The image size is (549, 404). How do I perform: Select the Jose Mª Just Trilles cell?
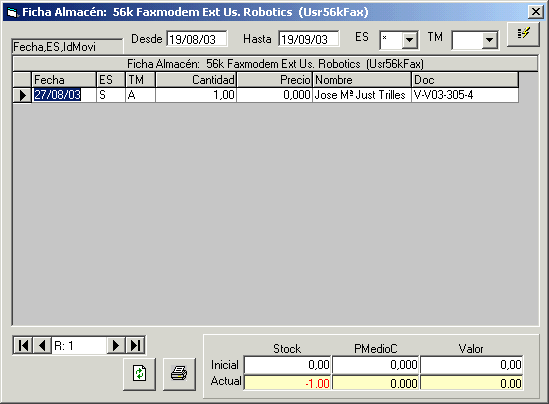[x=362, y=95]
